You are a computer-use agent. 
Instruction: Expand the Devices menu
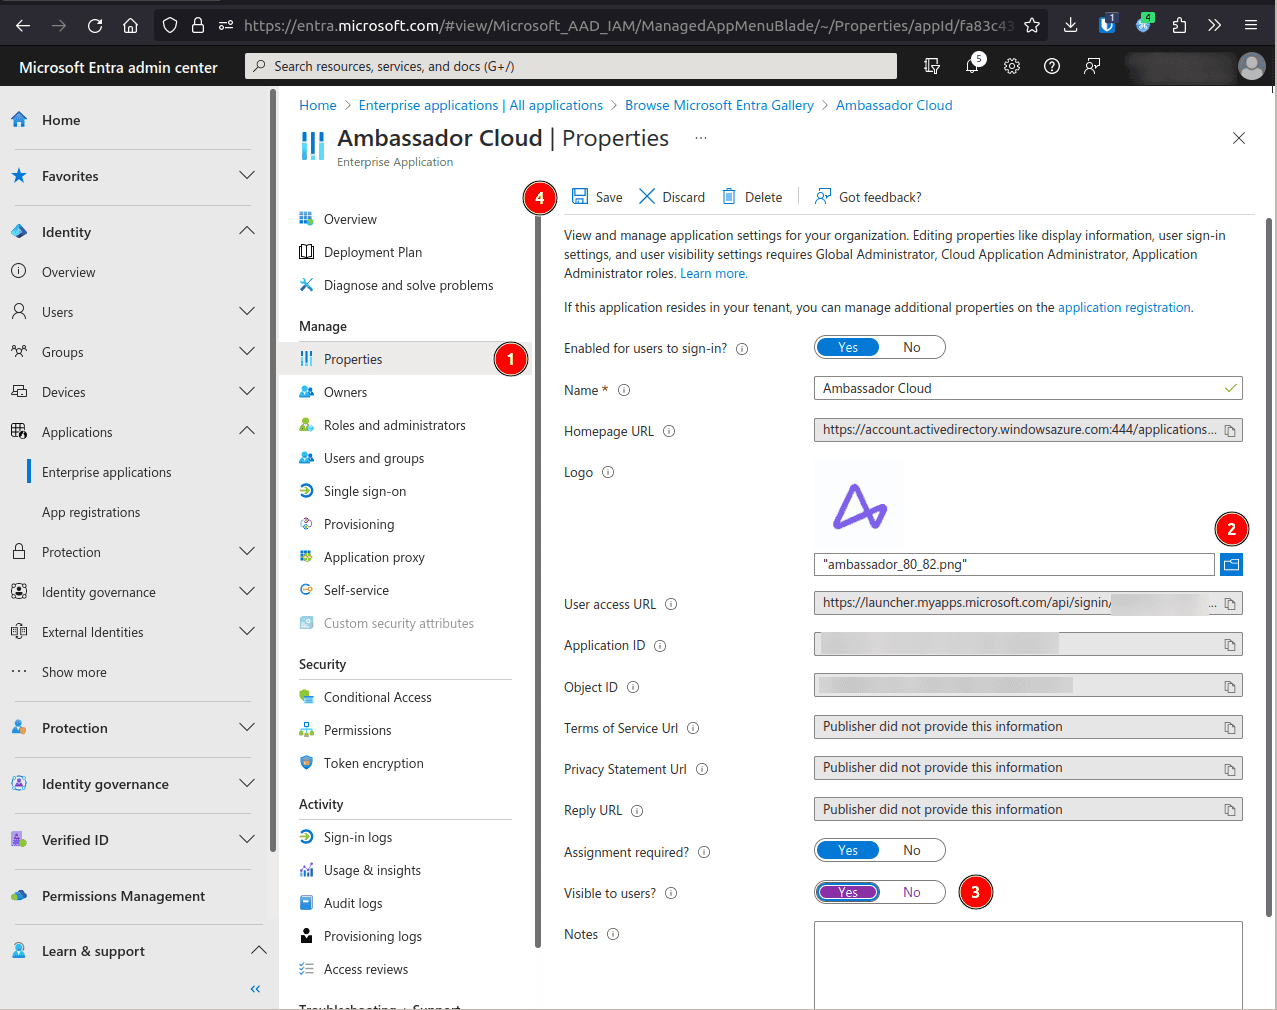[247, 392]
